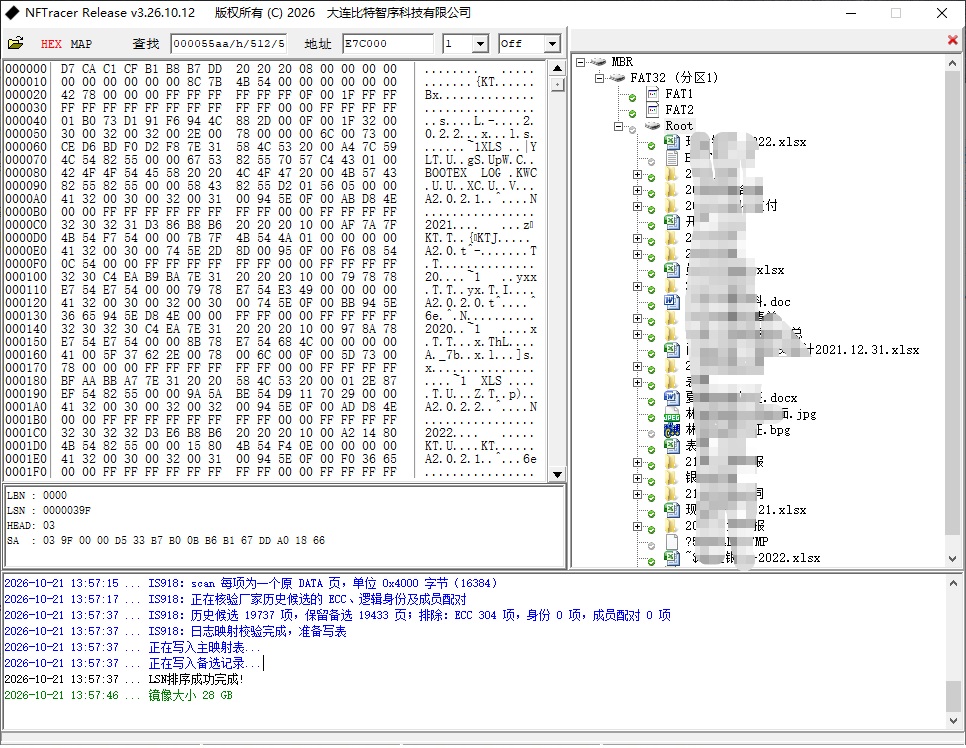Click the file tree scroll down arrow
The width and height of the screenshot is (966, 748).
(952, 559)
